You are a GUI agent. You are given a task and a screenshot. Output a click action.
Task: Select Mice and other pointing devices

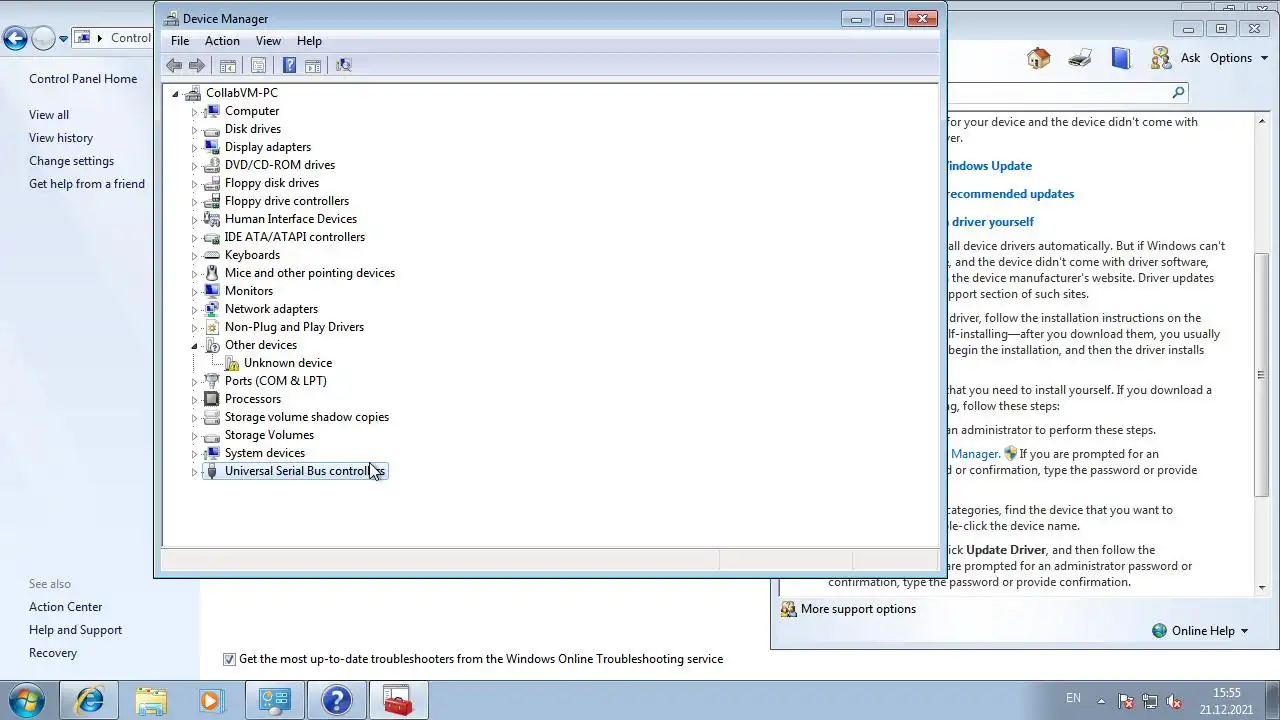click(310, 273)
